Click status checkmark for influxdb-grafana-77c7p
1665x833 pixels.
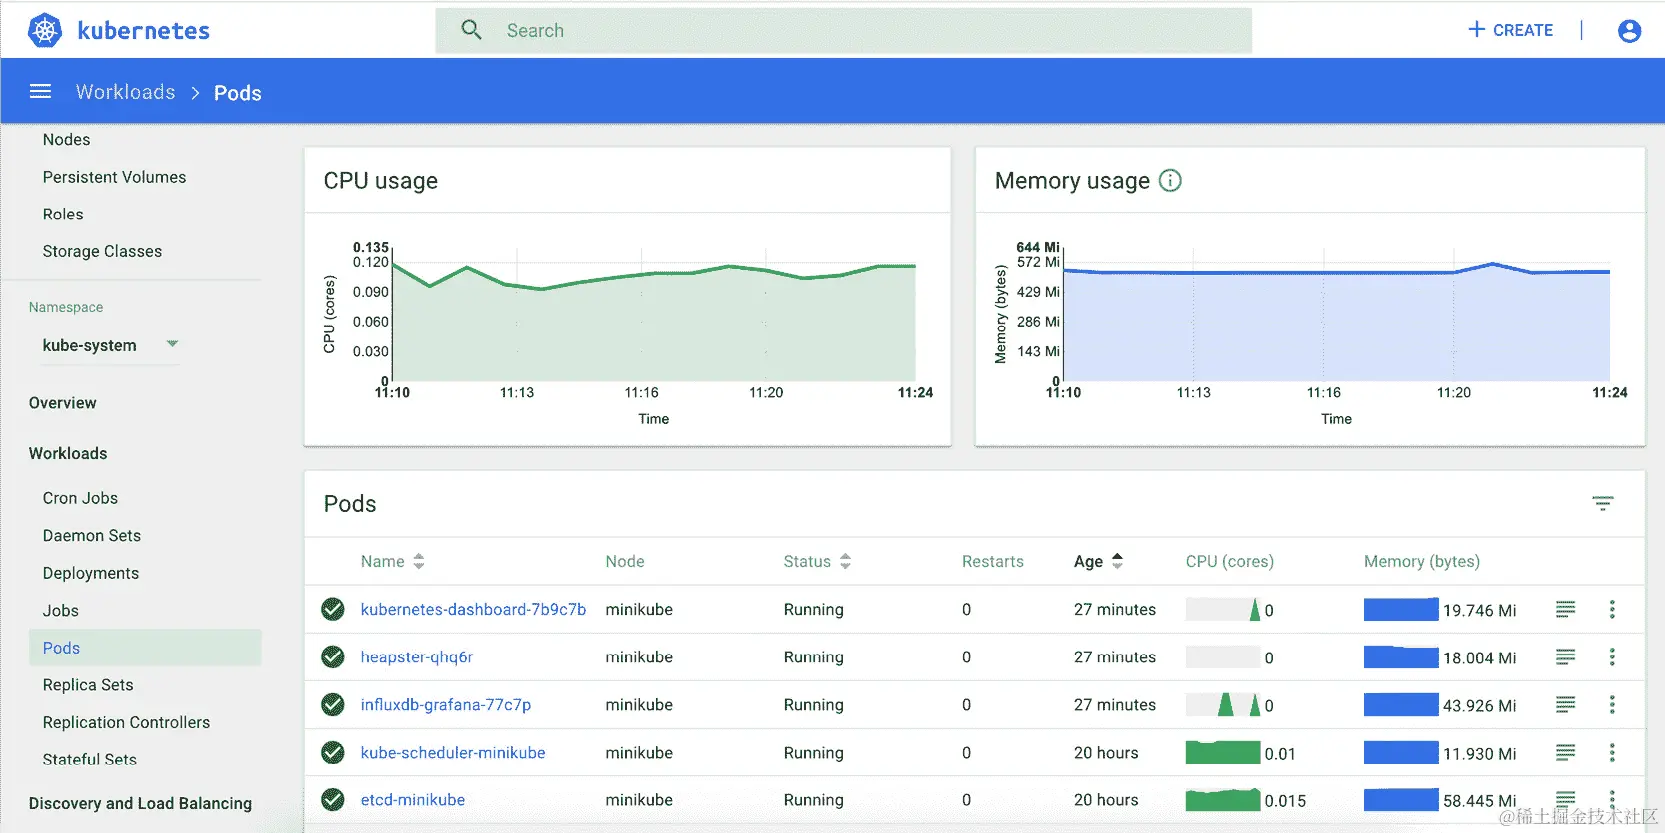click(x=333, y=705)
